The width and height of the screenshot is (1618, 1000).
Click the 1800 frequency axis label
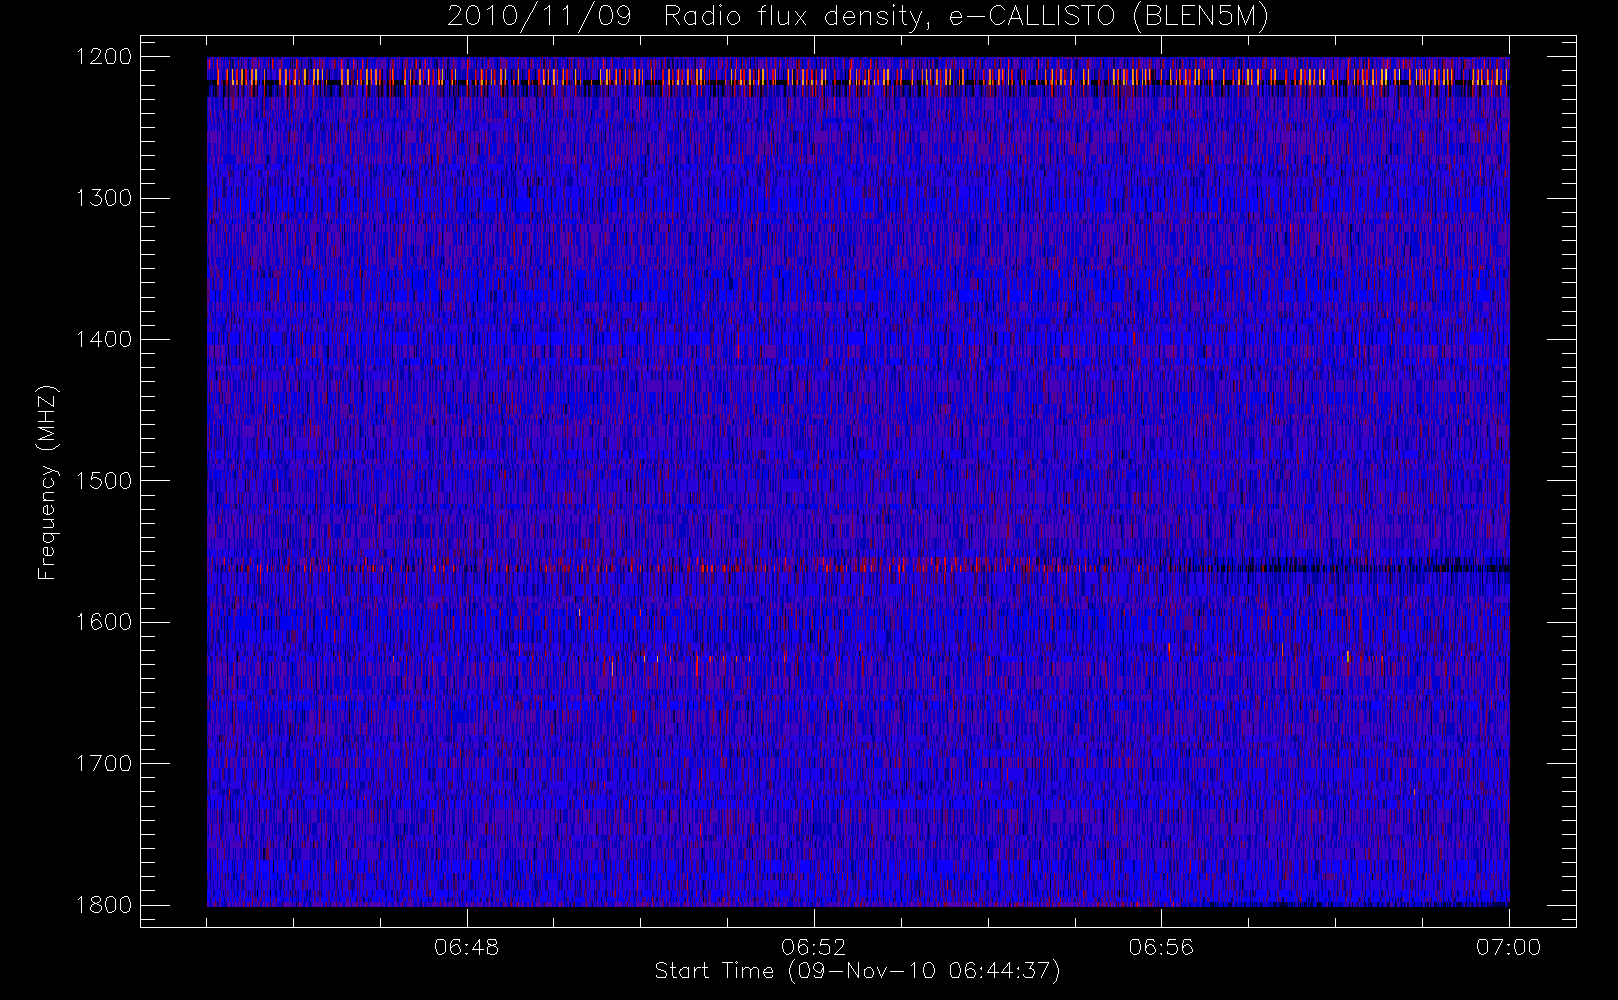click(104, 904)
